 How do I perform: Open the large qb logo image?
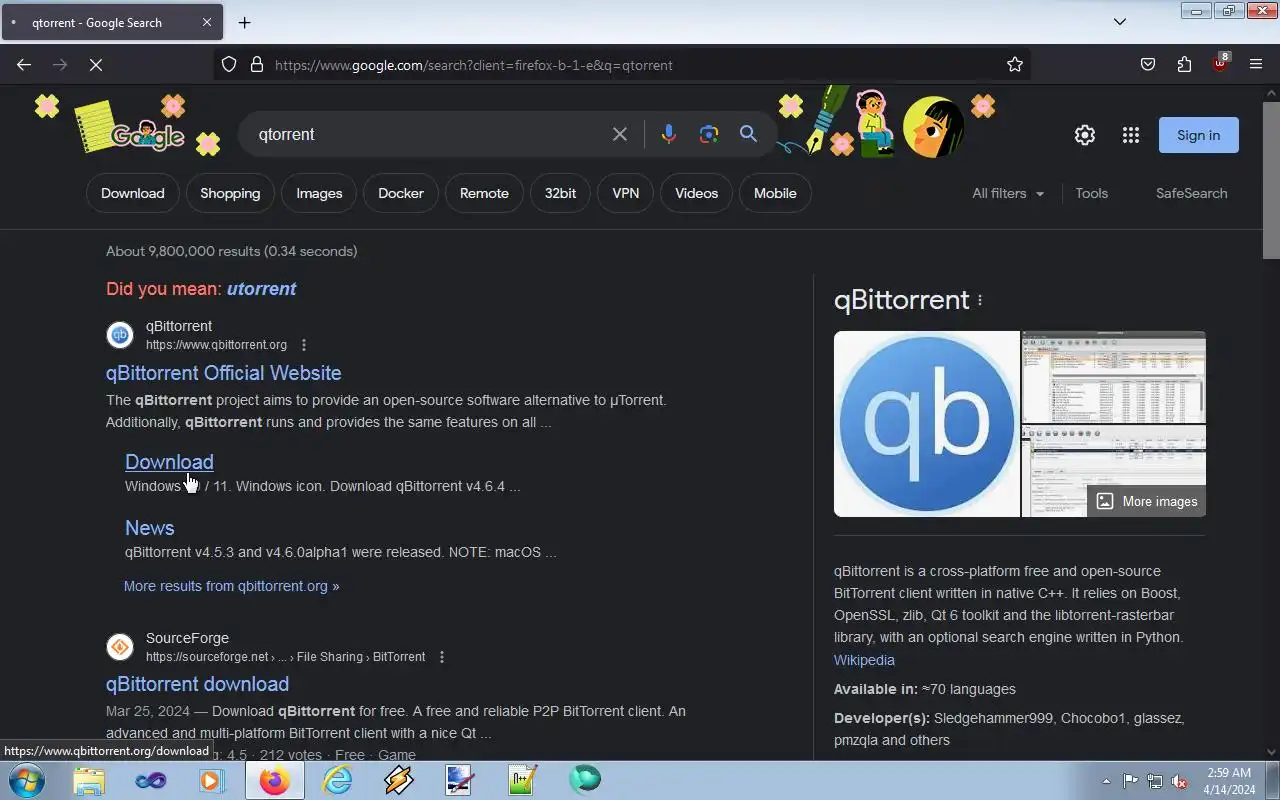pyautogui.click(x=926, y=424)
